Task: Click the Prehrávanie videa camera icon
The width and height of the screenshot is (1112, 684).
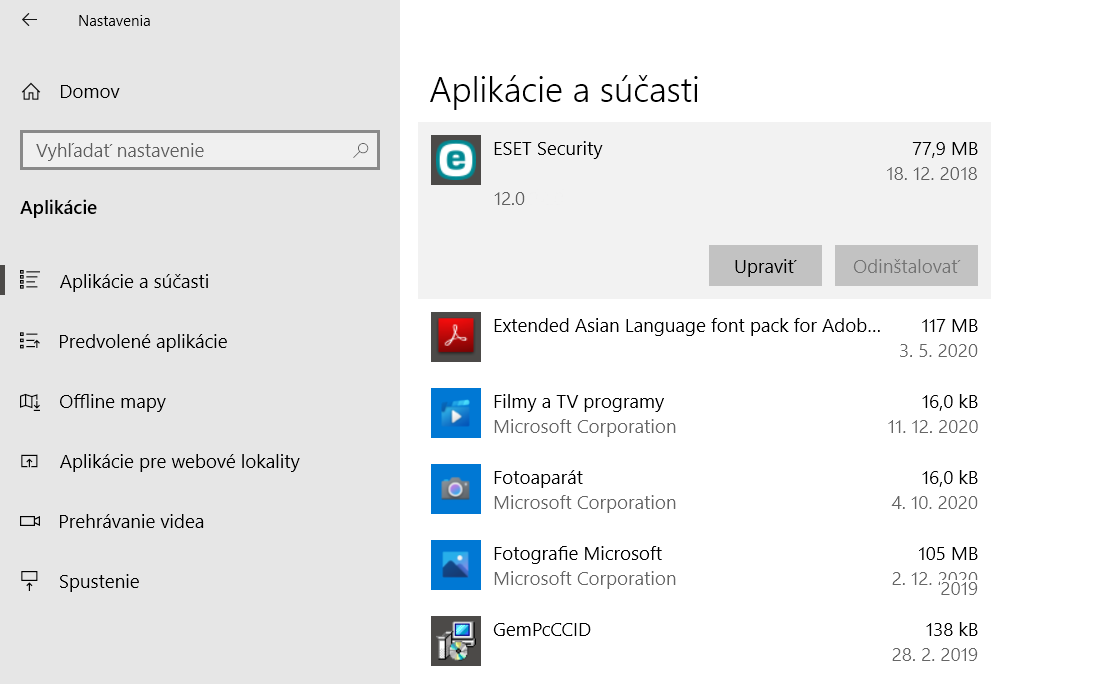Action: pos(30,522)
